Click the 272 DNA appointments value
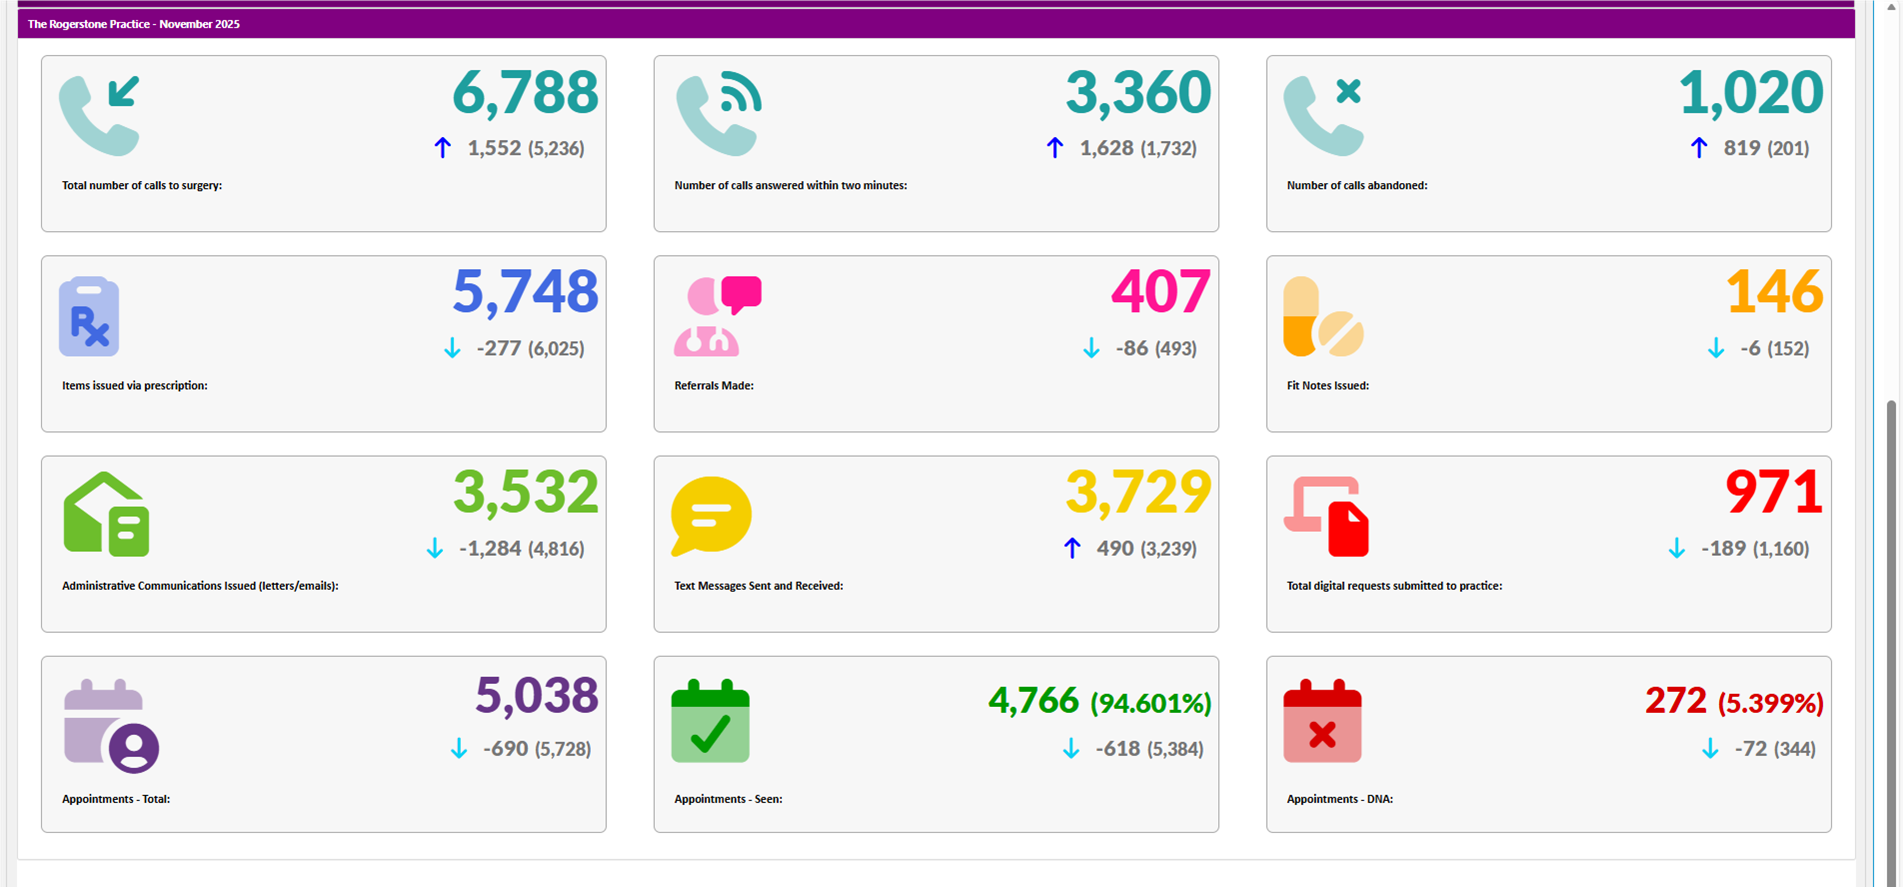 (x=1675, y=701)
